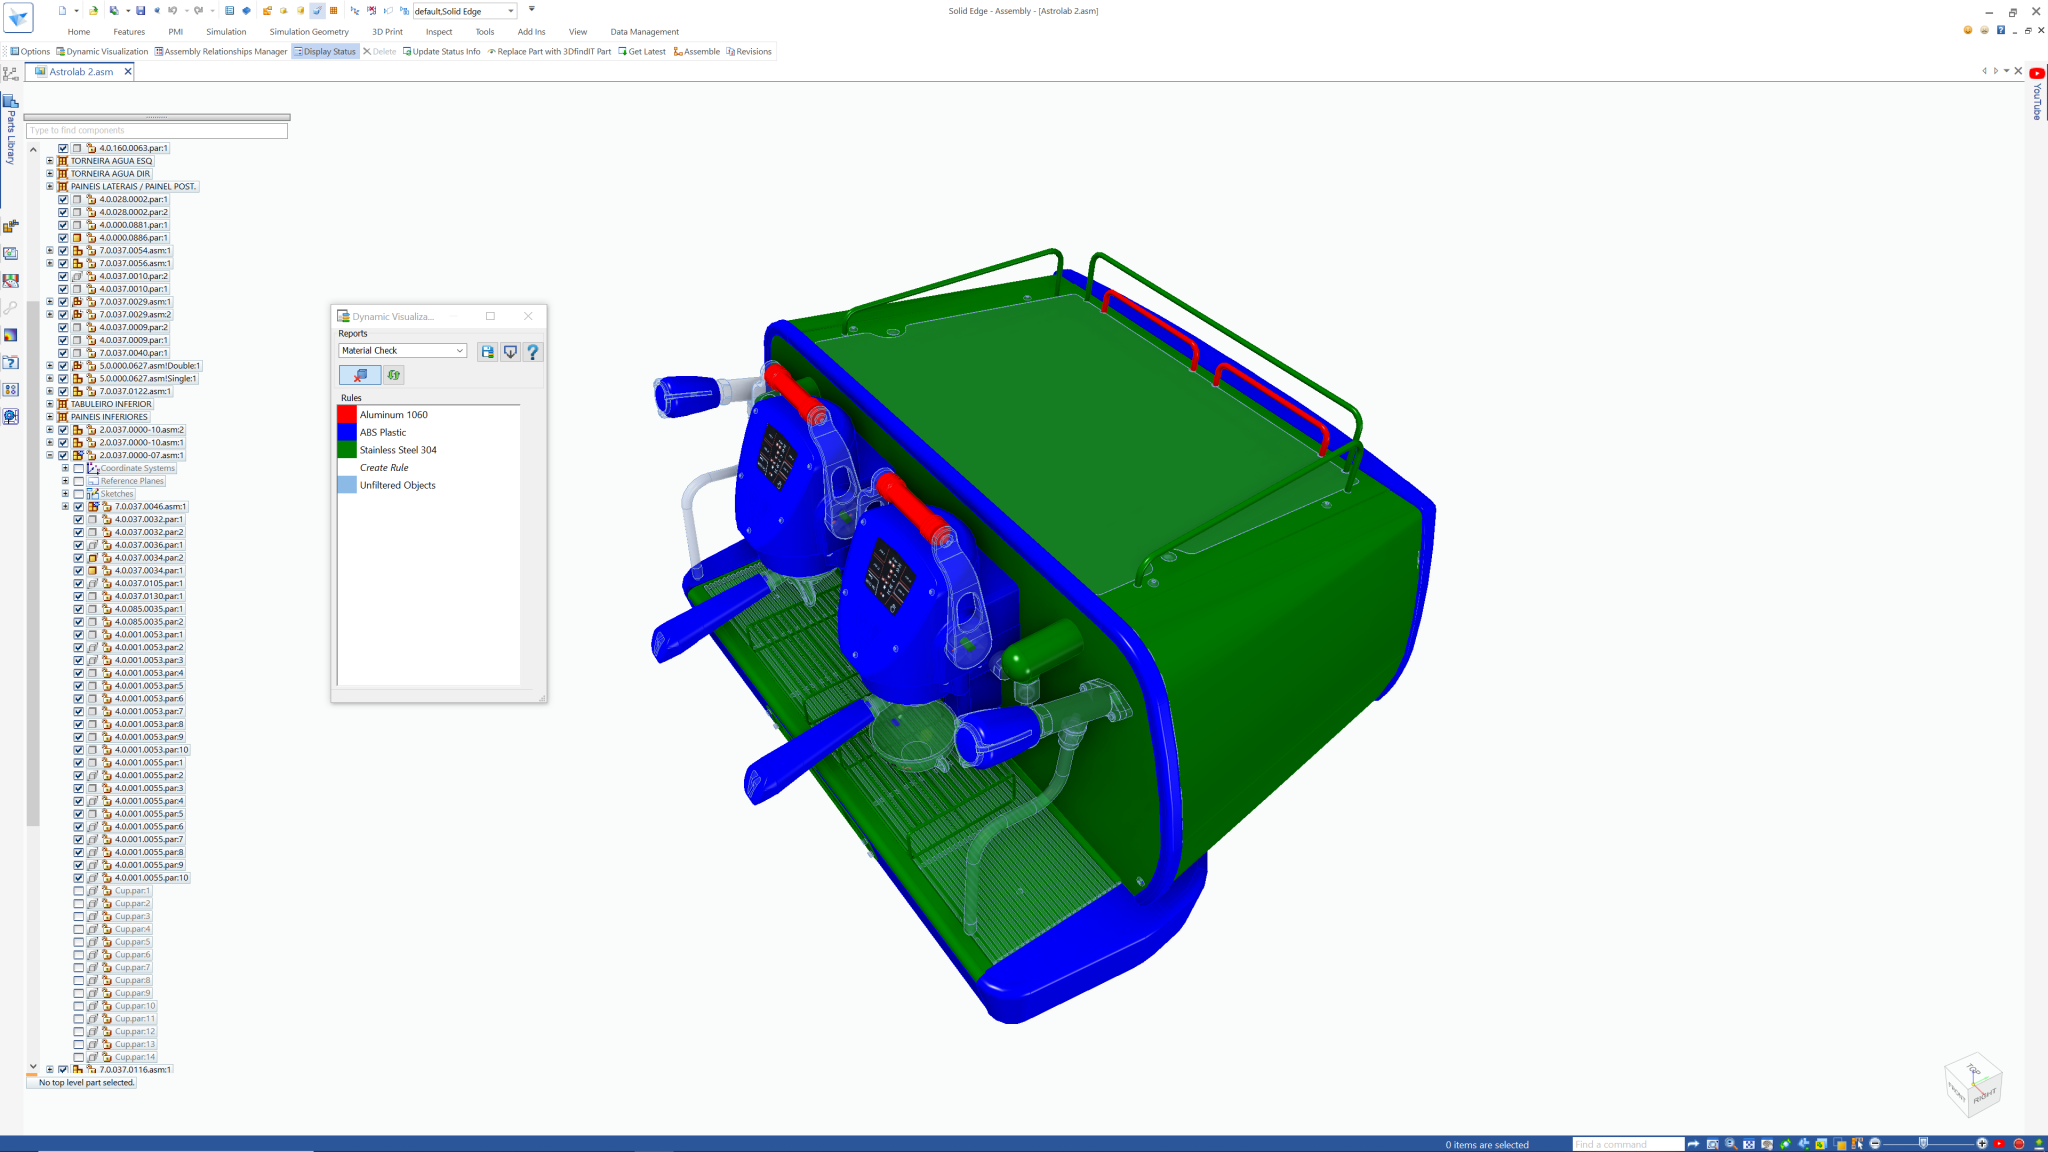The height and width of the screenshot is (1152, 2048).
Task: Click the Solid Edge application button
Action: pos(18,17)
